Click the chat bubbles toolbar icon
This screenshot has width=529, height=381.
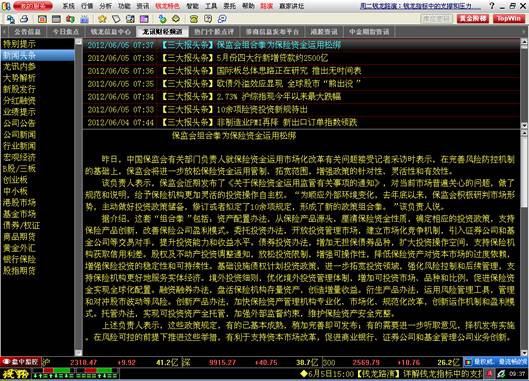click(222, 19)
